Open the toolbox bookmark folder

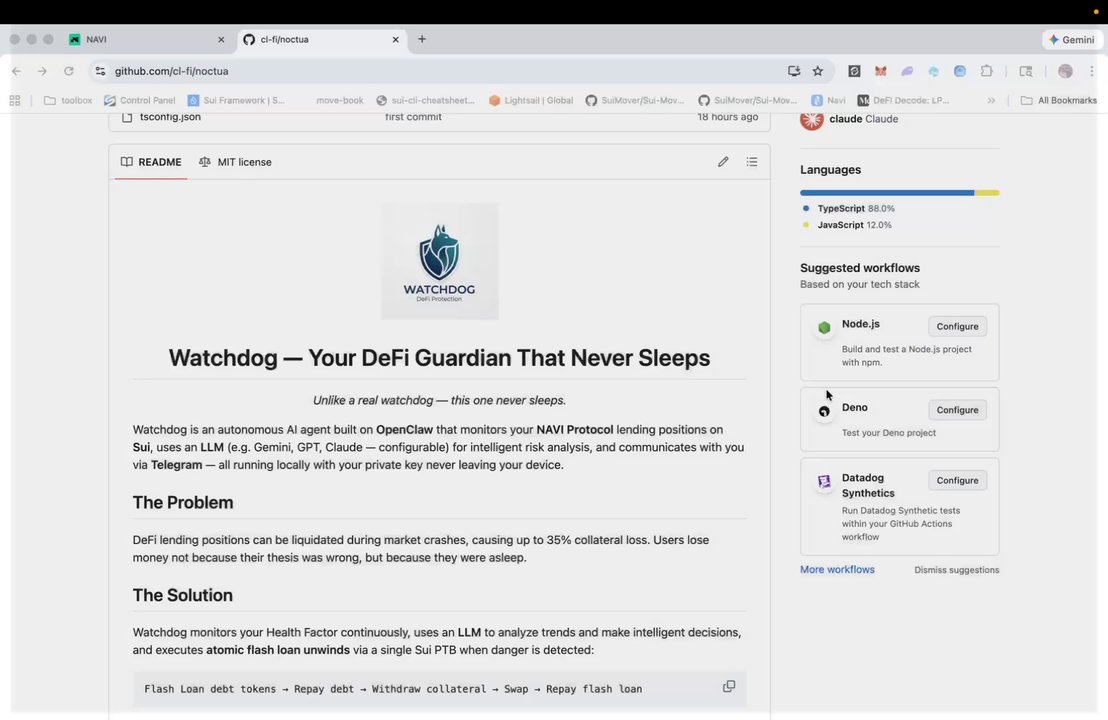pyautogui.click(x=68, y=100)
